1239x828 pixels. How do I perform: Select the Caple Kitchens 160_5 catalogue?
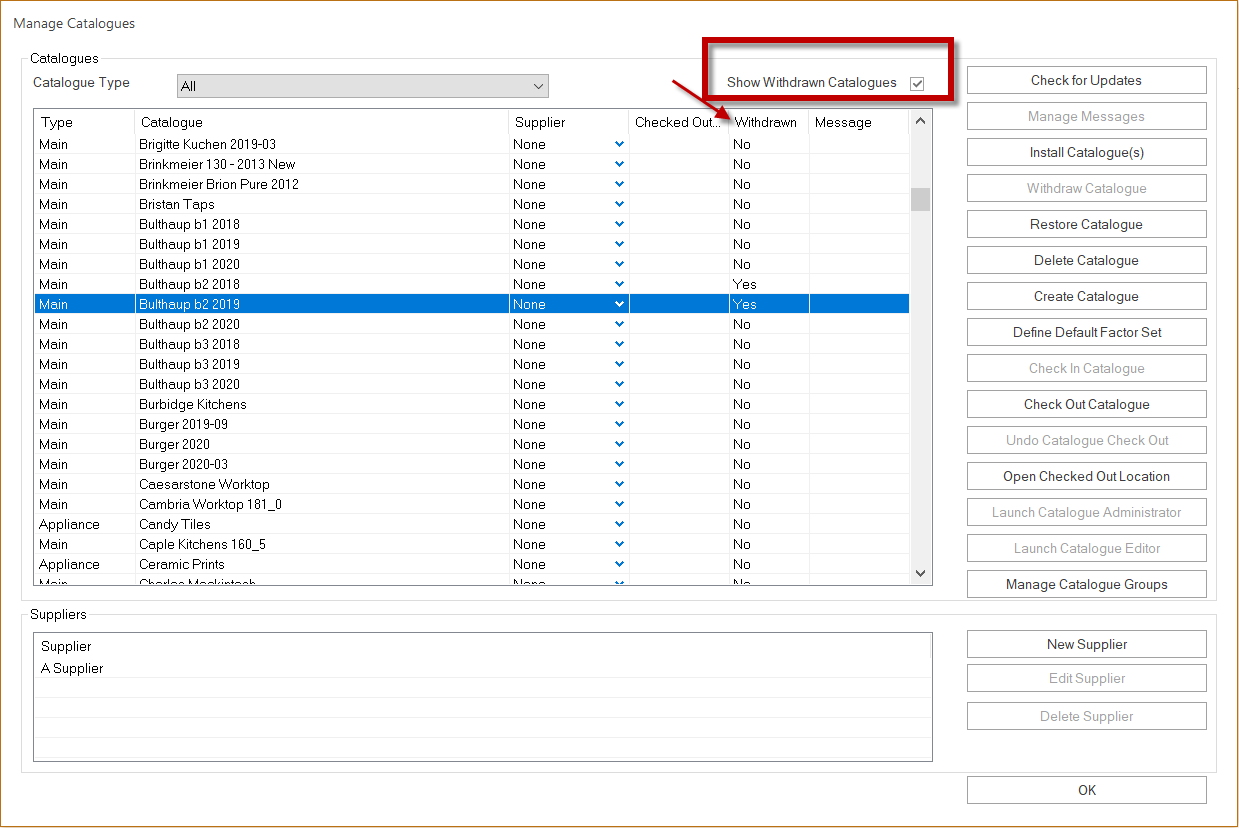coord(472,544)
